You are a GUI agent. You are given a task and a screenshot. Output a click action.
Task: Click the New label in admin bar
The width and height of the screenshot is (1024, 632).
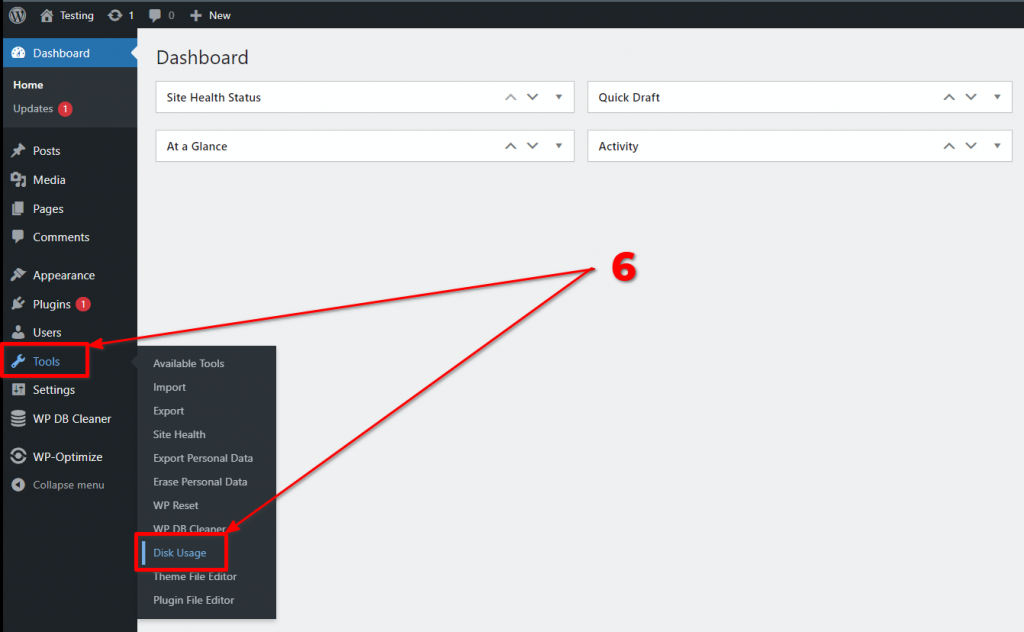click(220, 15)
